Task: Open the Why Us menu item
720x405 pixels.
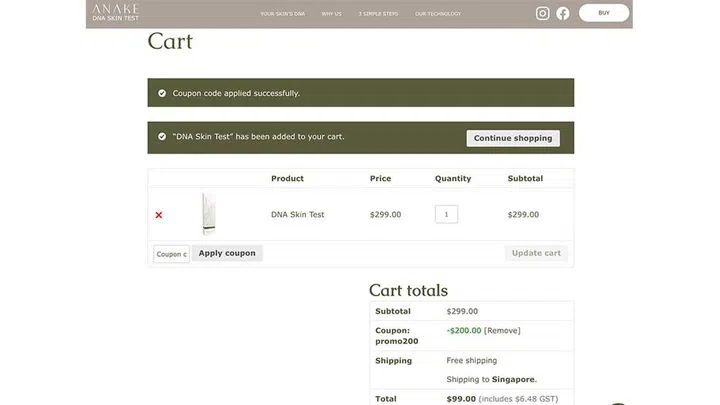Action: (x=331, y=14)
